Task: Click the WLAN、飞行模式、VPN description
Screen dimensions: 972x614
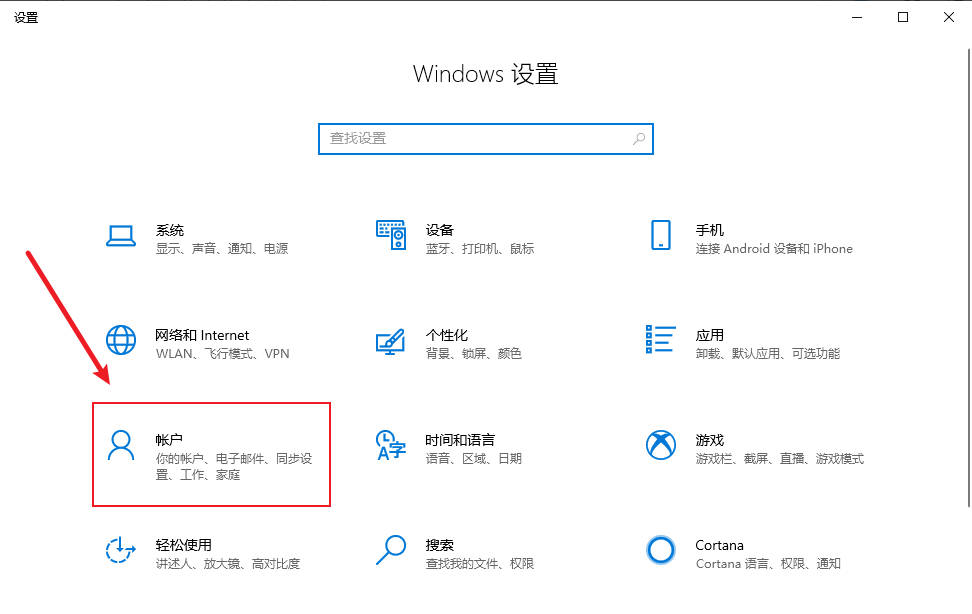Action: point(223,354)
